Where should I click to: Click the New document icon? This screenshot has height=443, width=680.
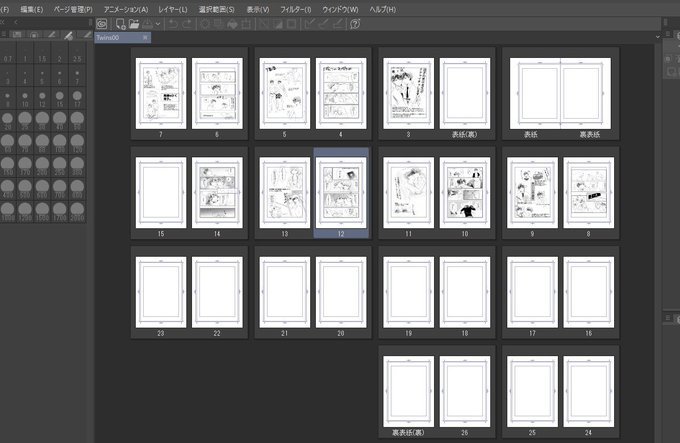click(x=120, y=23)
